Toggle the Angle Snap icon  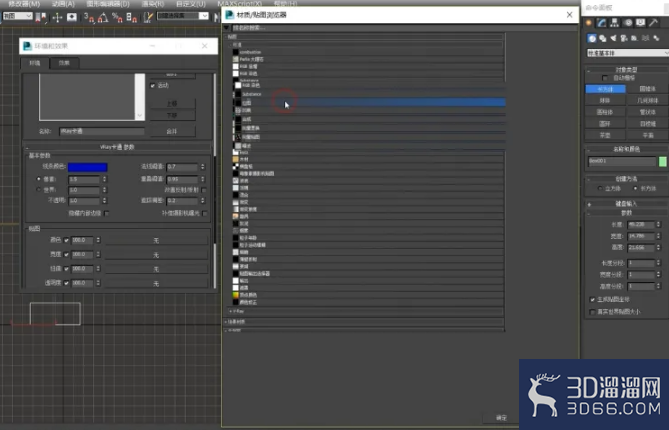point(103,17)
